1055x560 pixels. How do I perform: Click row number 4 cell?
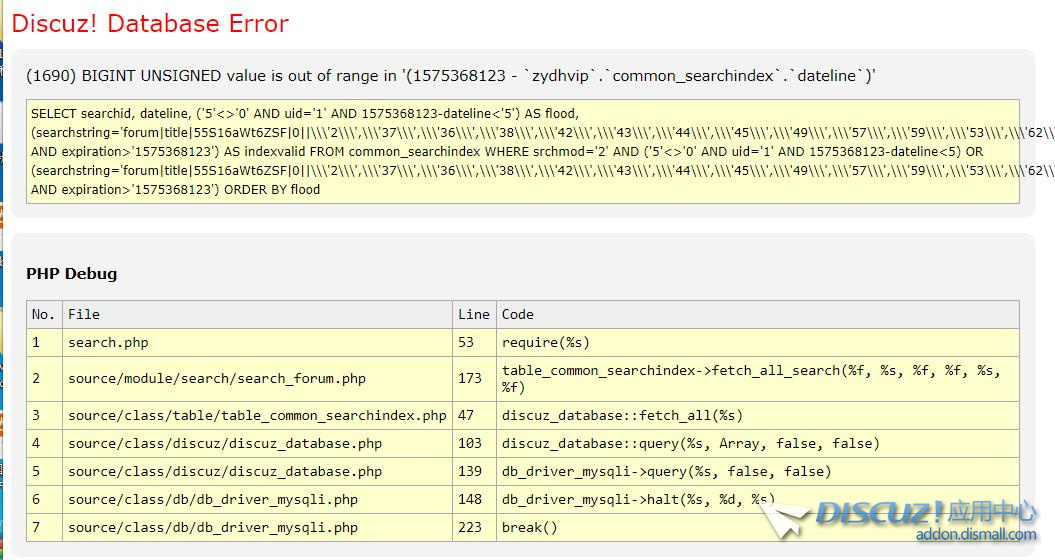pyautogui.click(x=44, y=444)
